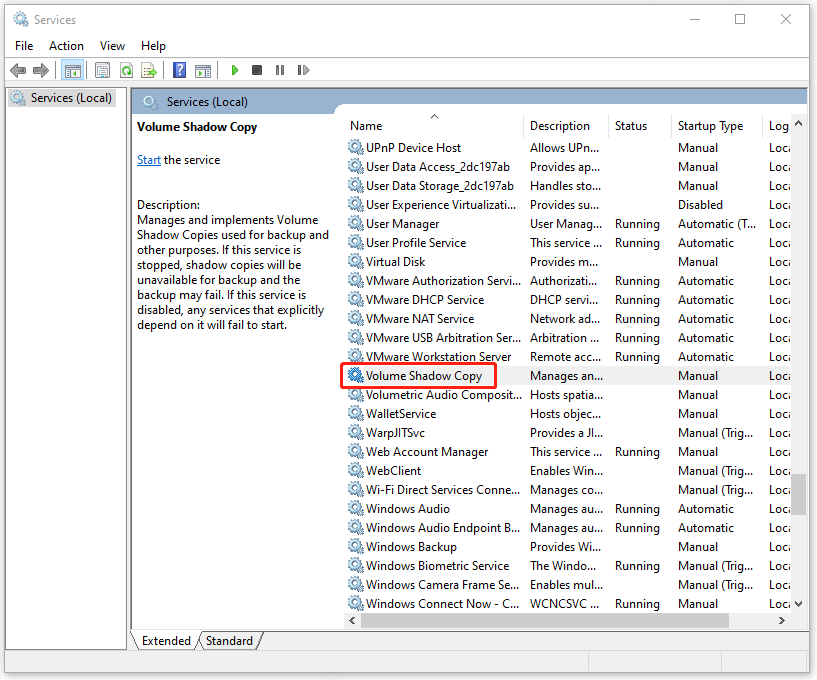Click gear icon beside Windows Backup
Viewport: 817px width, 680px height.
tap(356, 546)
